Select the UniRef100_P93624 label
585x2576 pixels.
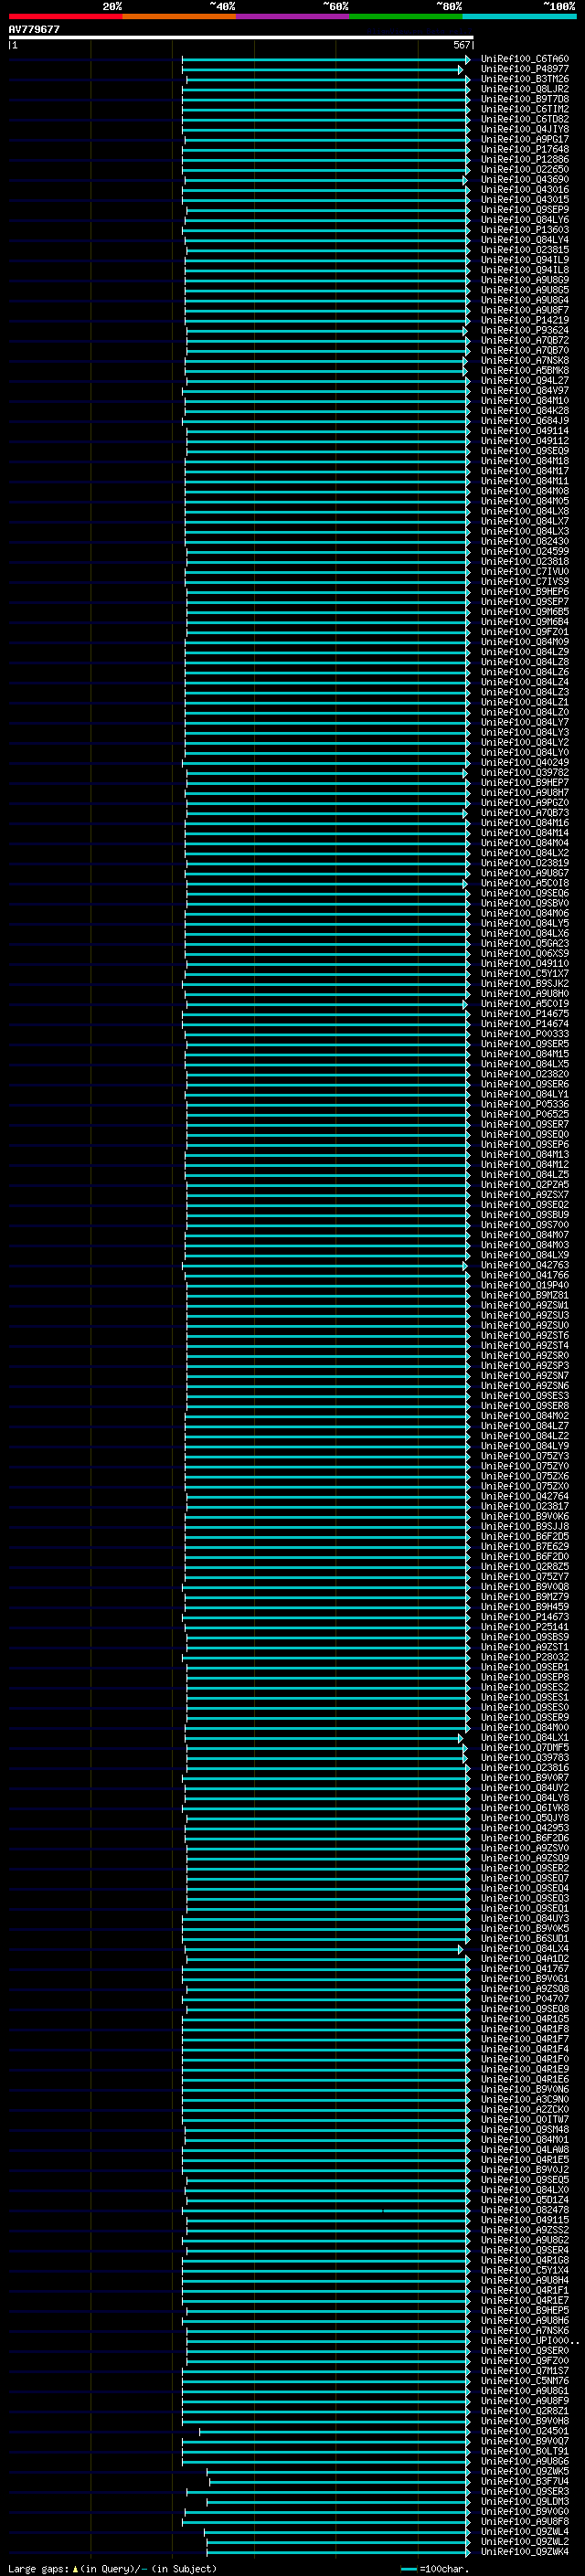(x=524, y=330)
